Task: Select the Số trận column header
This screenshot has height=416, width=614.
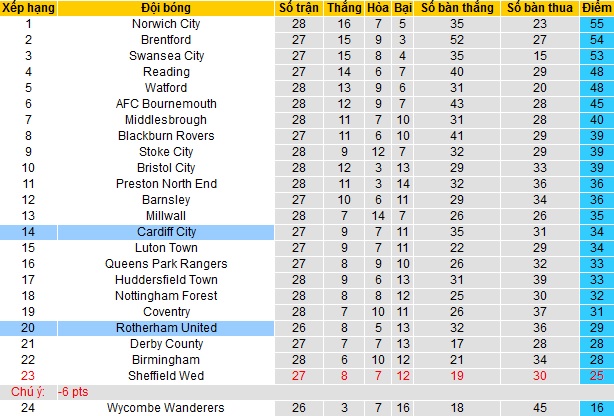Action: (x=299, y=8)
